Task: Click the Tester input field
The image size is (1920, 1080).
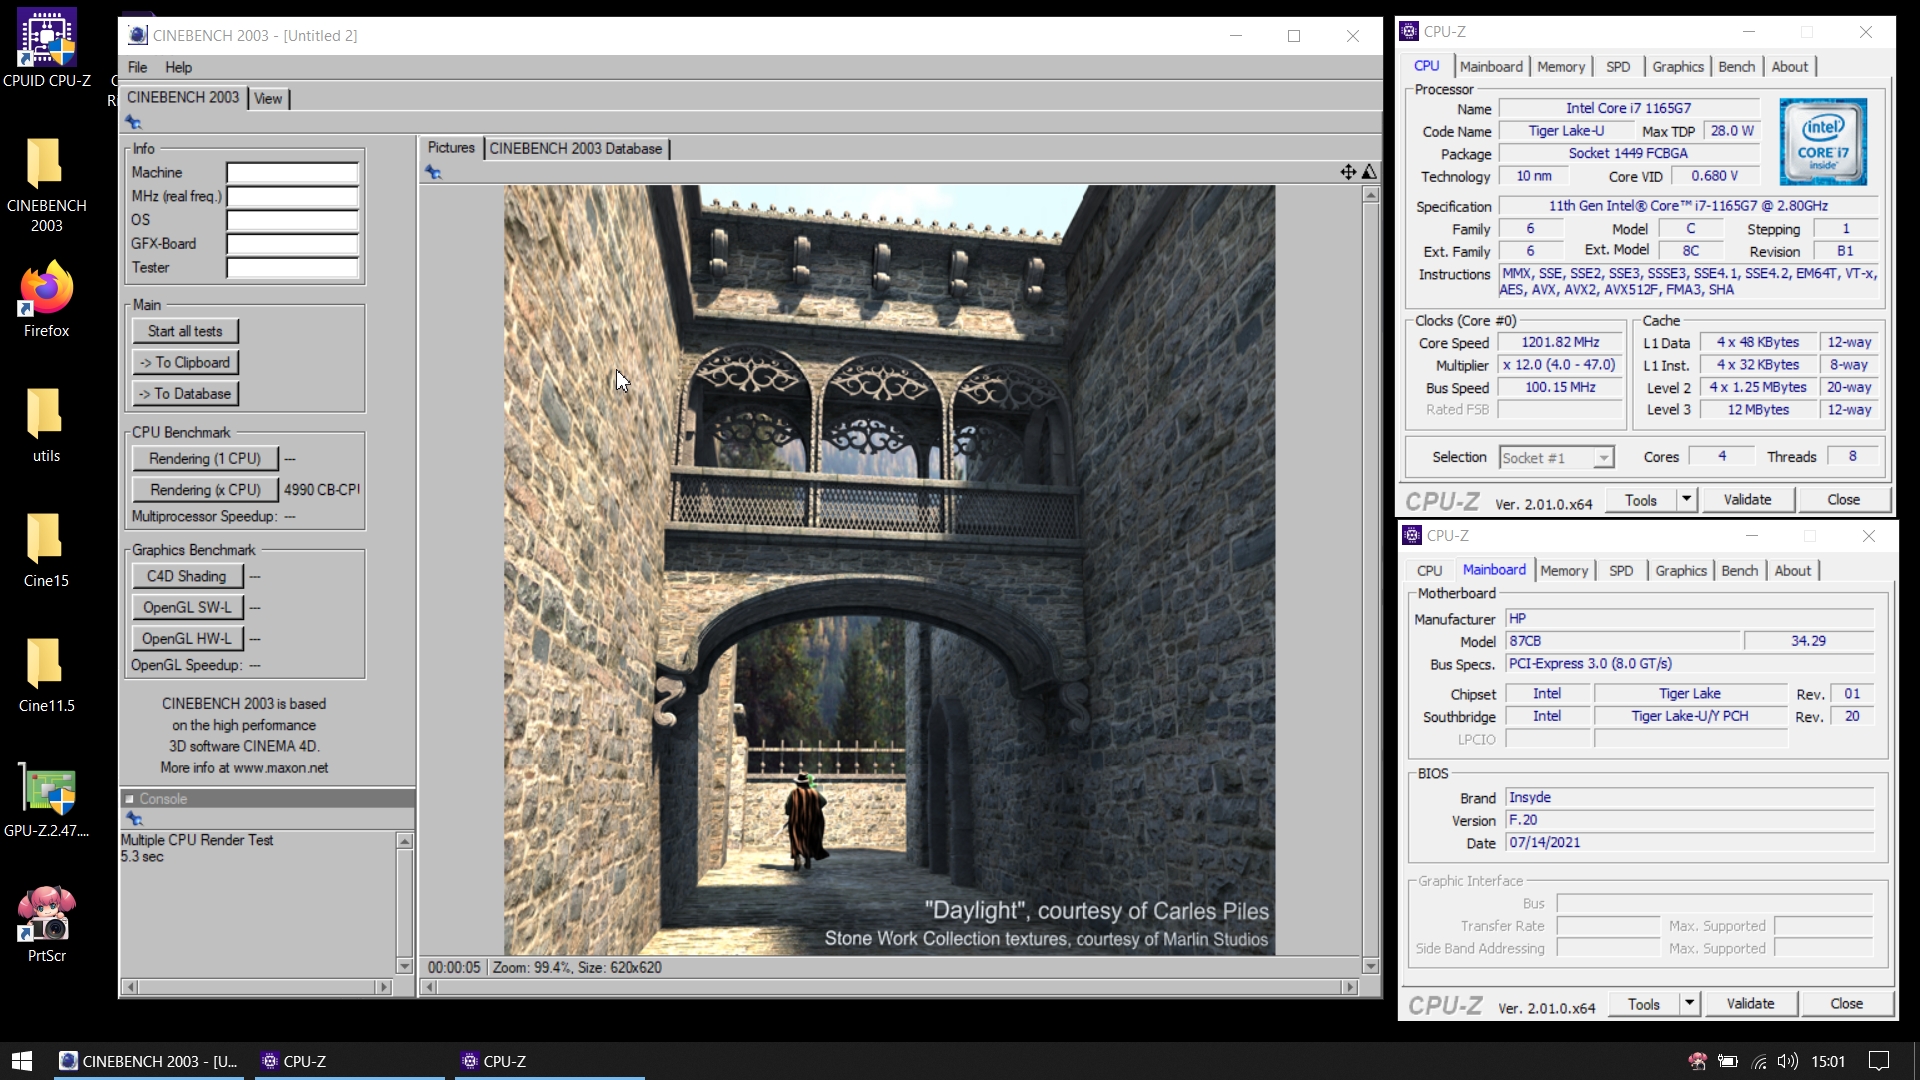Action: coord(292,267)
